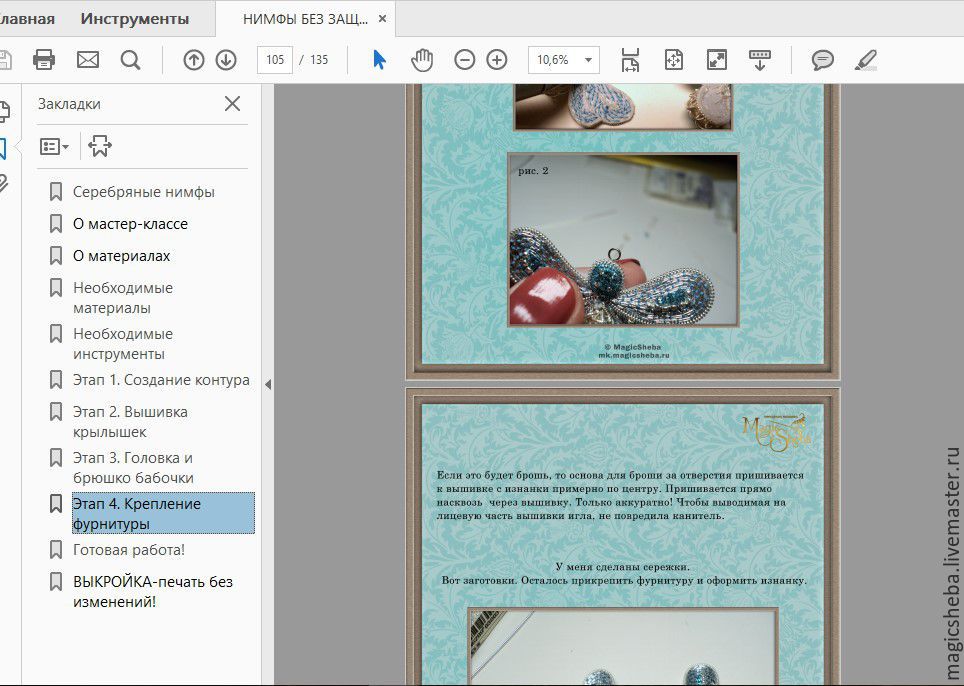The height and width of the screenshot is (686, 964).
Task: Click the page number field 105
Action: [275, 60]
